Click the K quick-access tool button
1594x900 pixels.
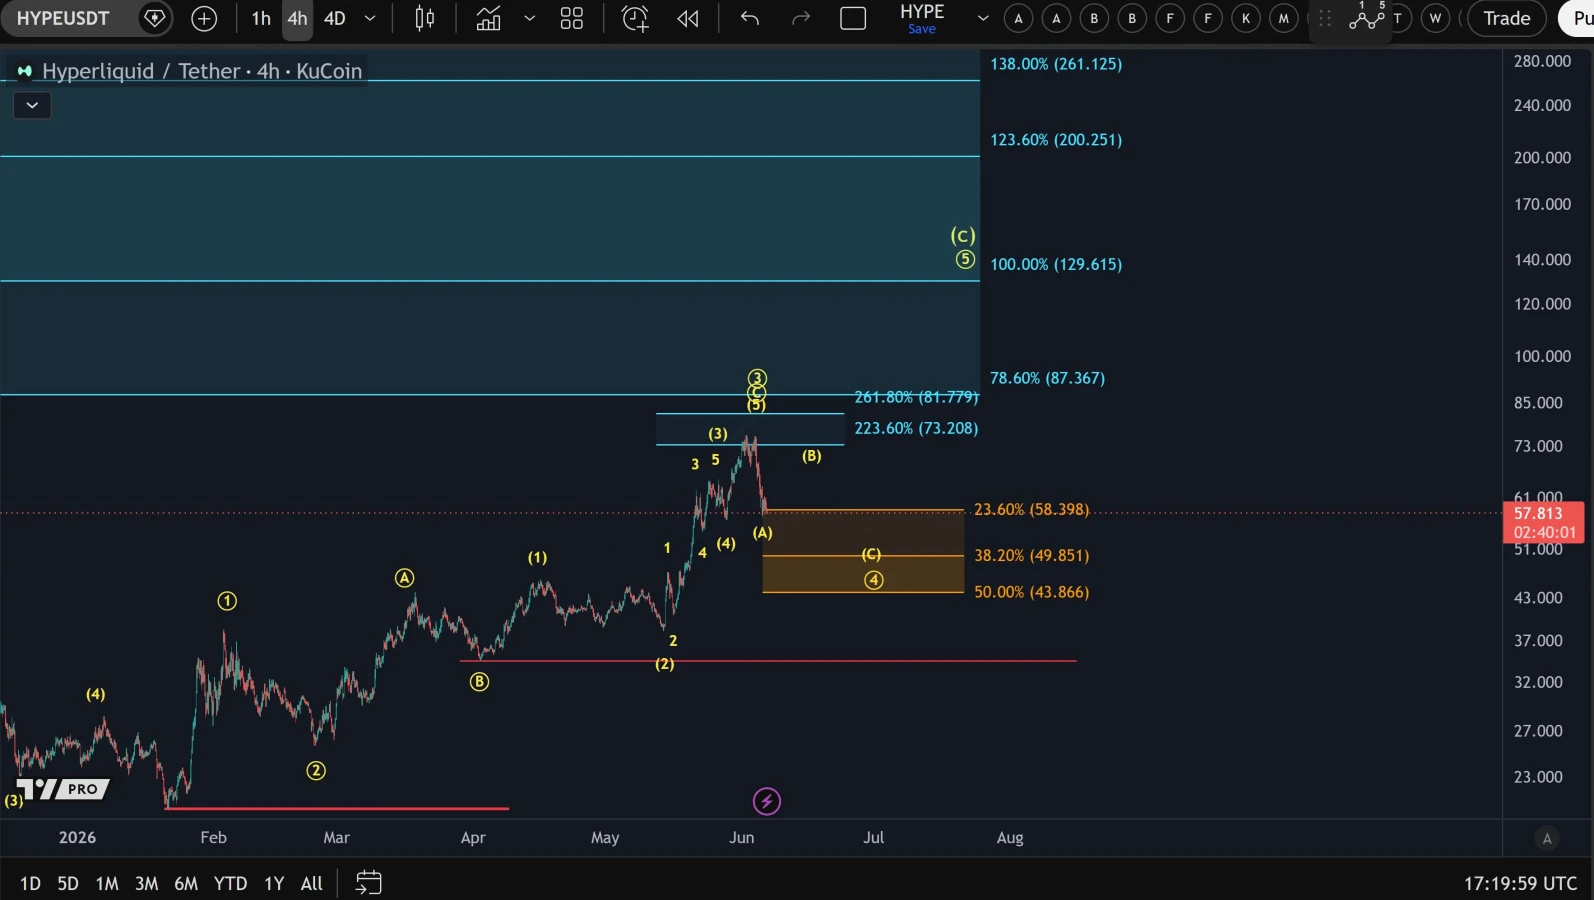coord(1246,18)
